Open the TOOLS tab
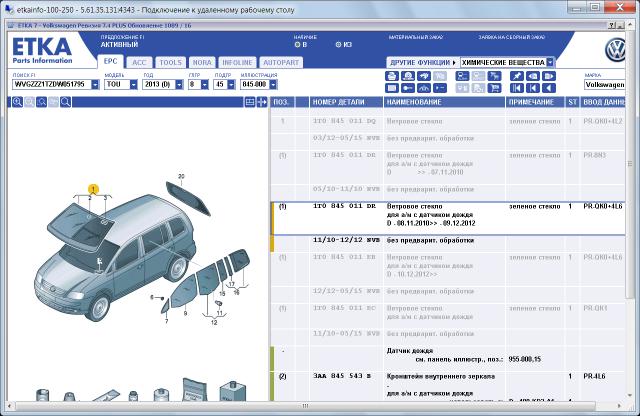The height and width of the screenshot is (416, 640). pos(170,62)
